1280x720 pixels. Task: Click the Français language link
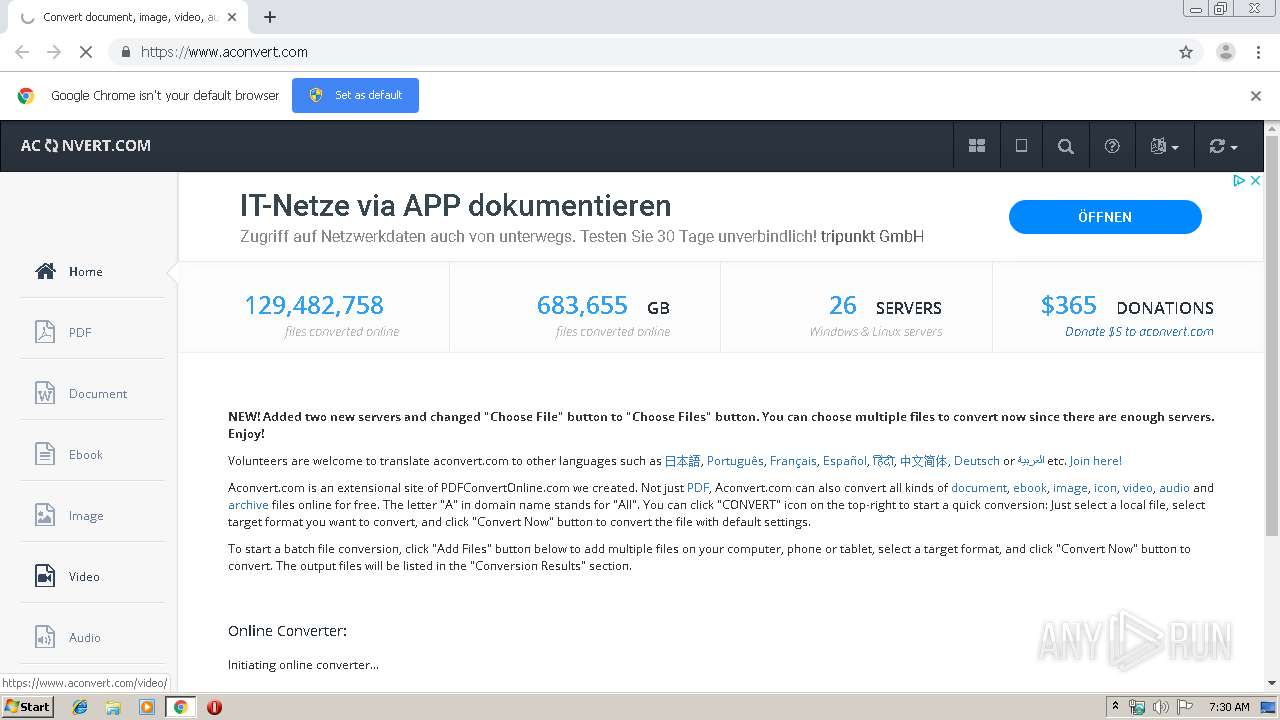[x=793, y=461]
